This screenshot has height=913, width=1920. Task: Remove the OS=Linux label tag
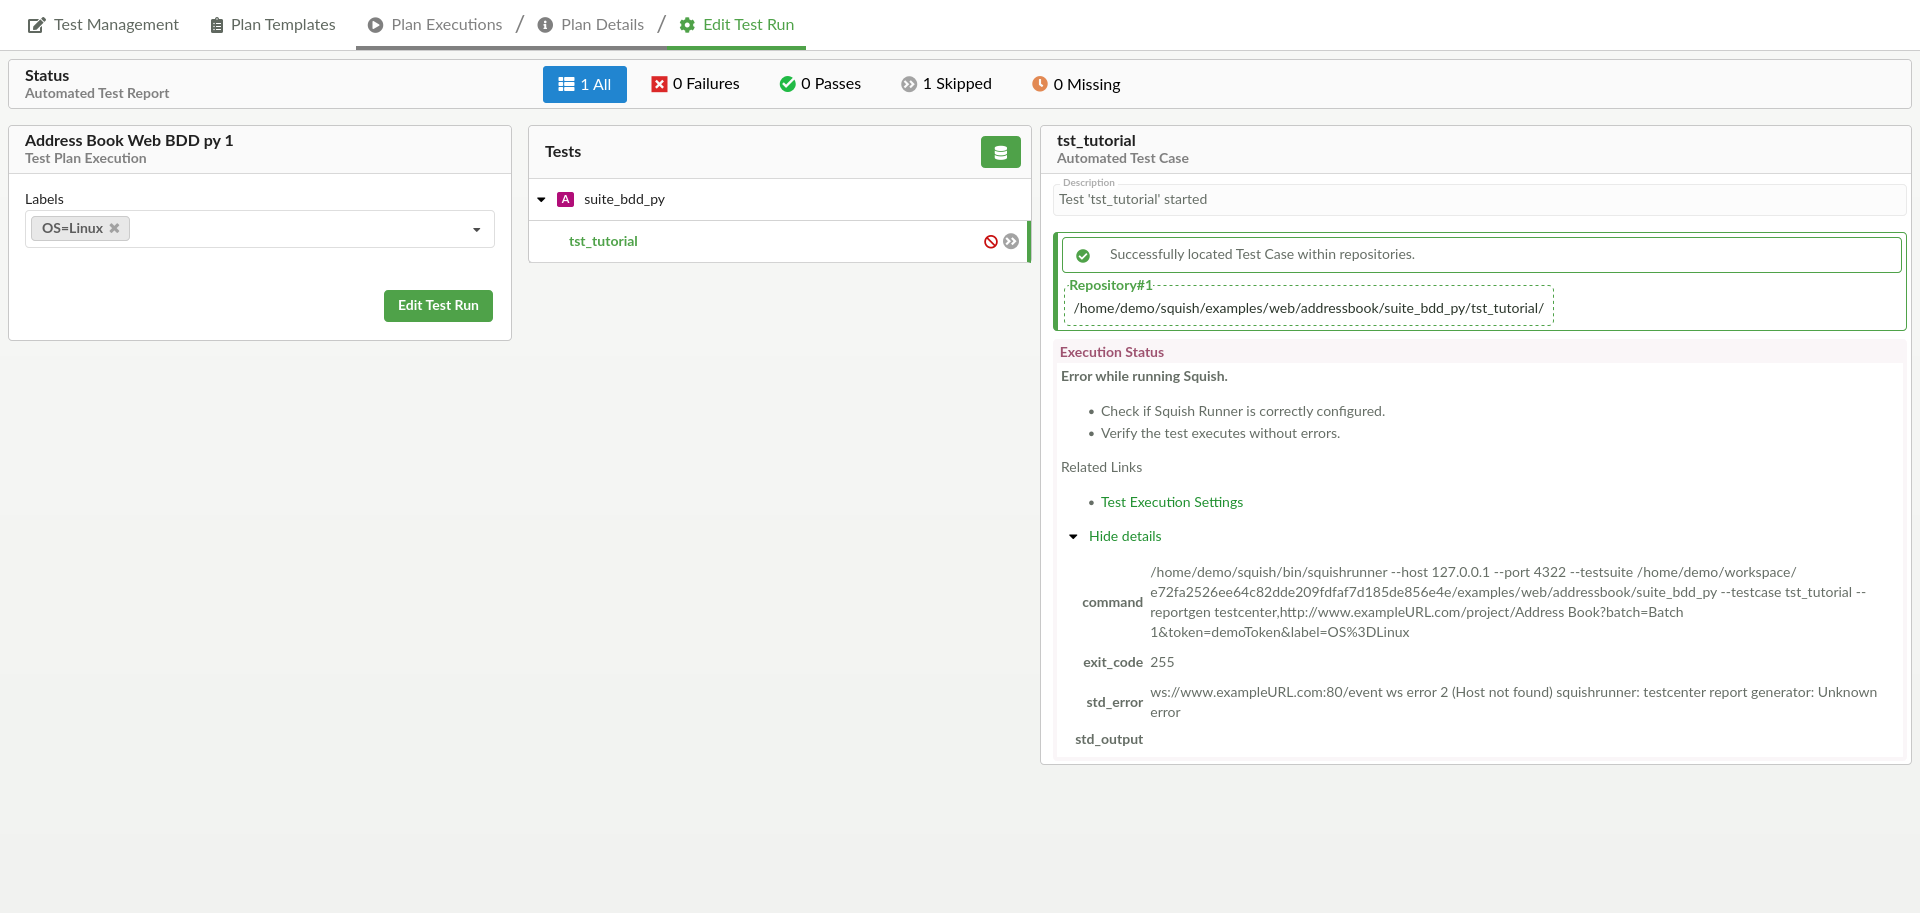(115, 229)
